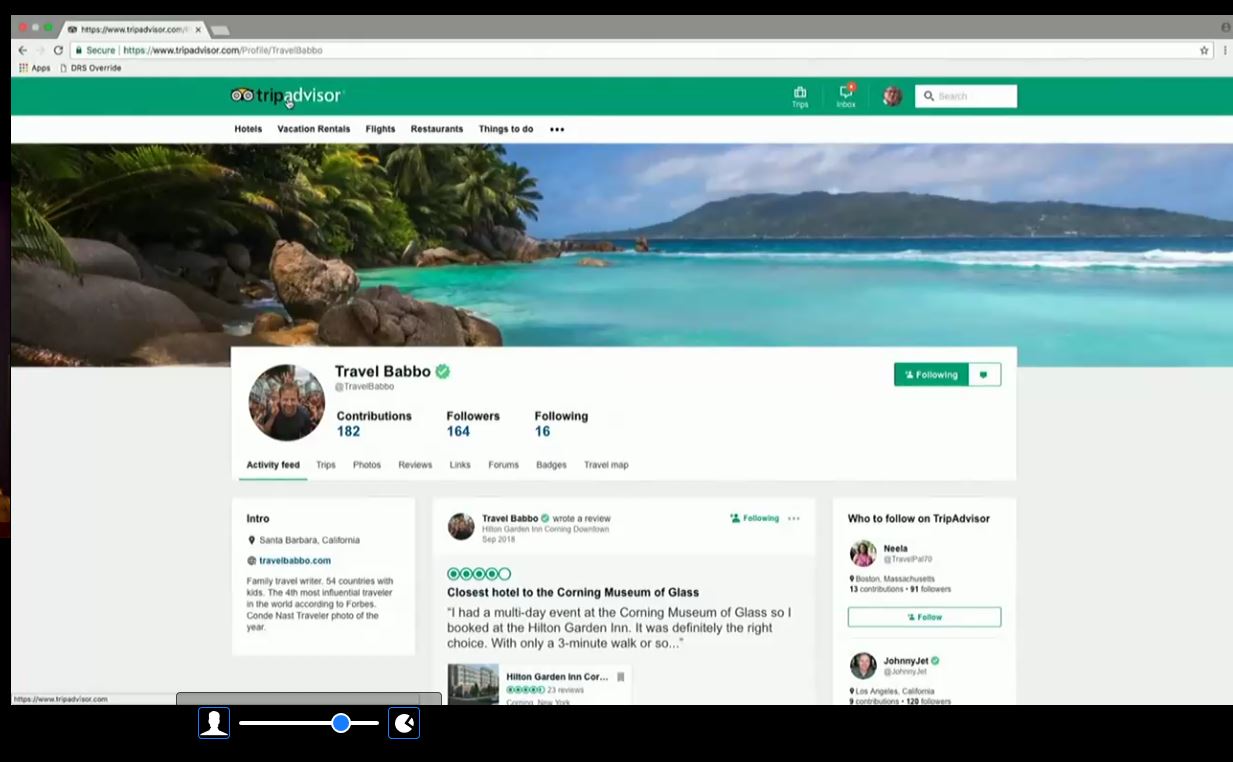Open the user avatar in header

[892, 96]
